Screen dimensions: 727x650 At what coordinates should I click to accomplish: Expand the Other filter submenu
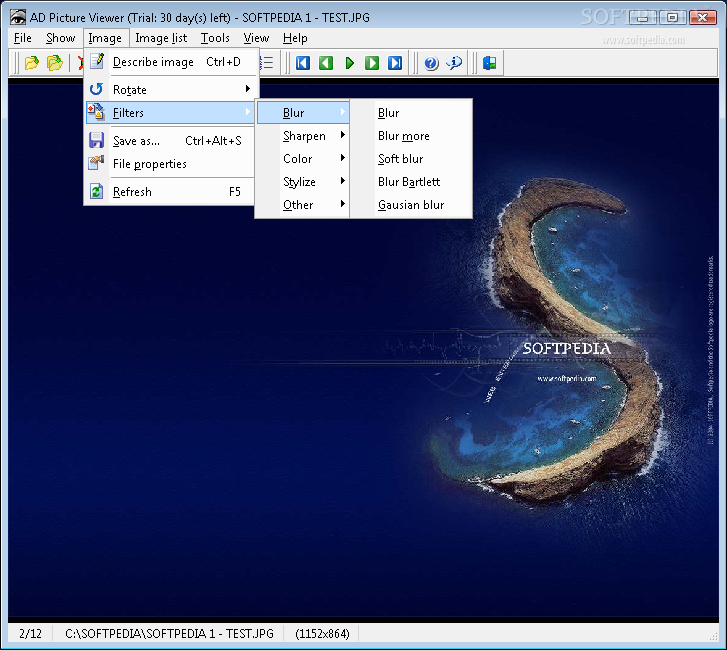click(303, 205)
